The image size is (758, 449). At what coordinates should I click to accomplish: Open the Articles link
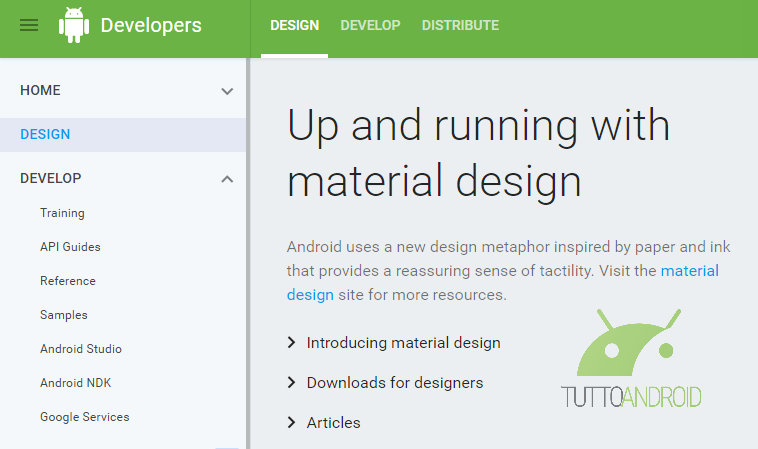334,423
